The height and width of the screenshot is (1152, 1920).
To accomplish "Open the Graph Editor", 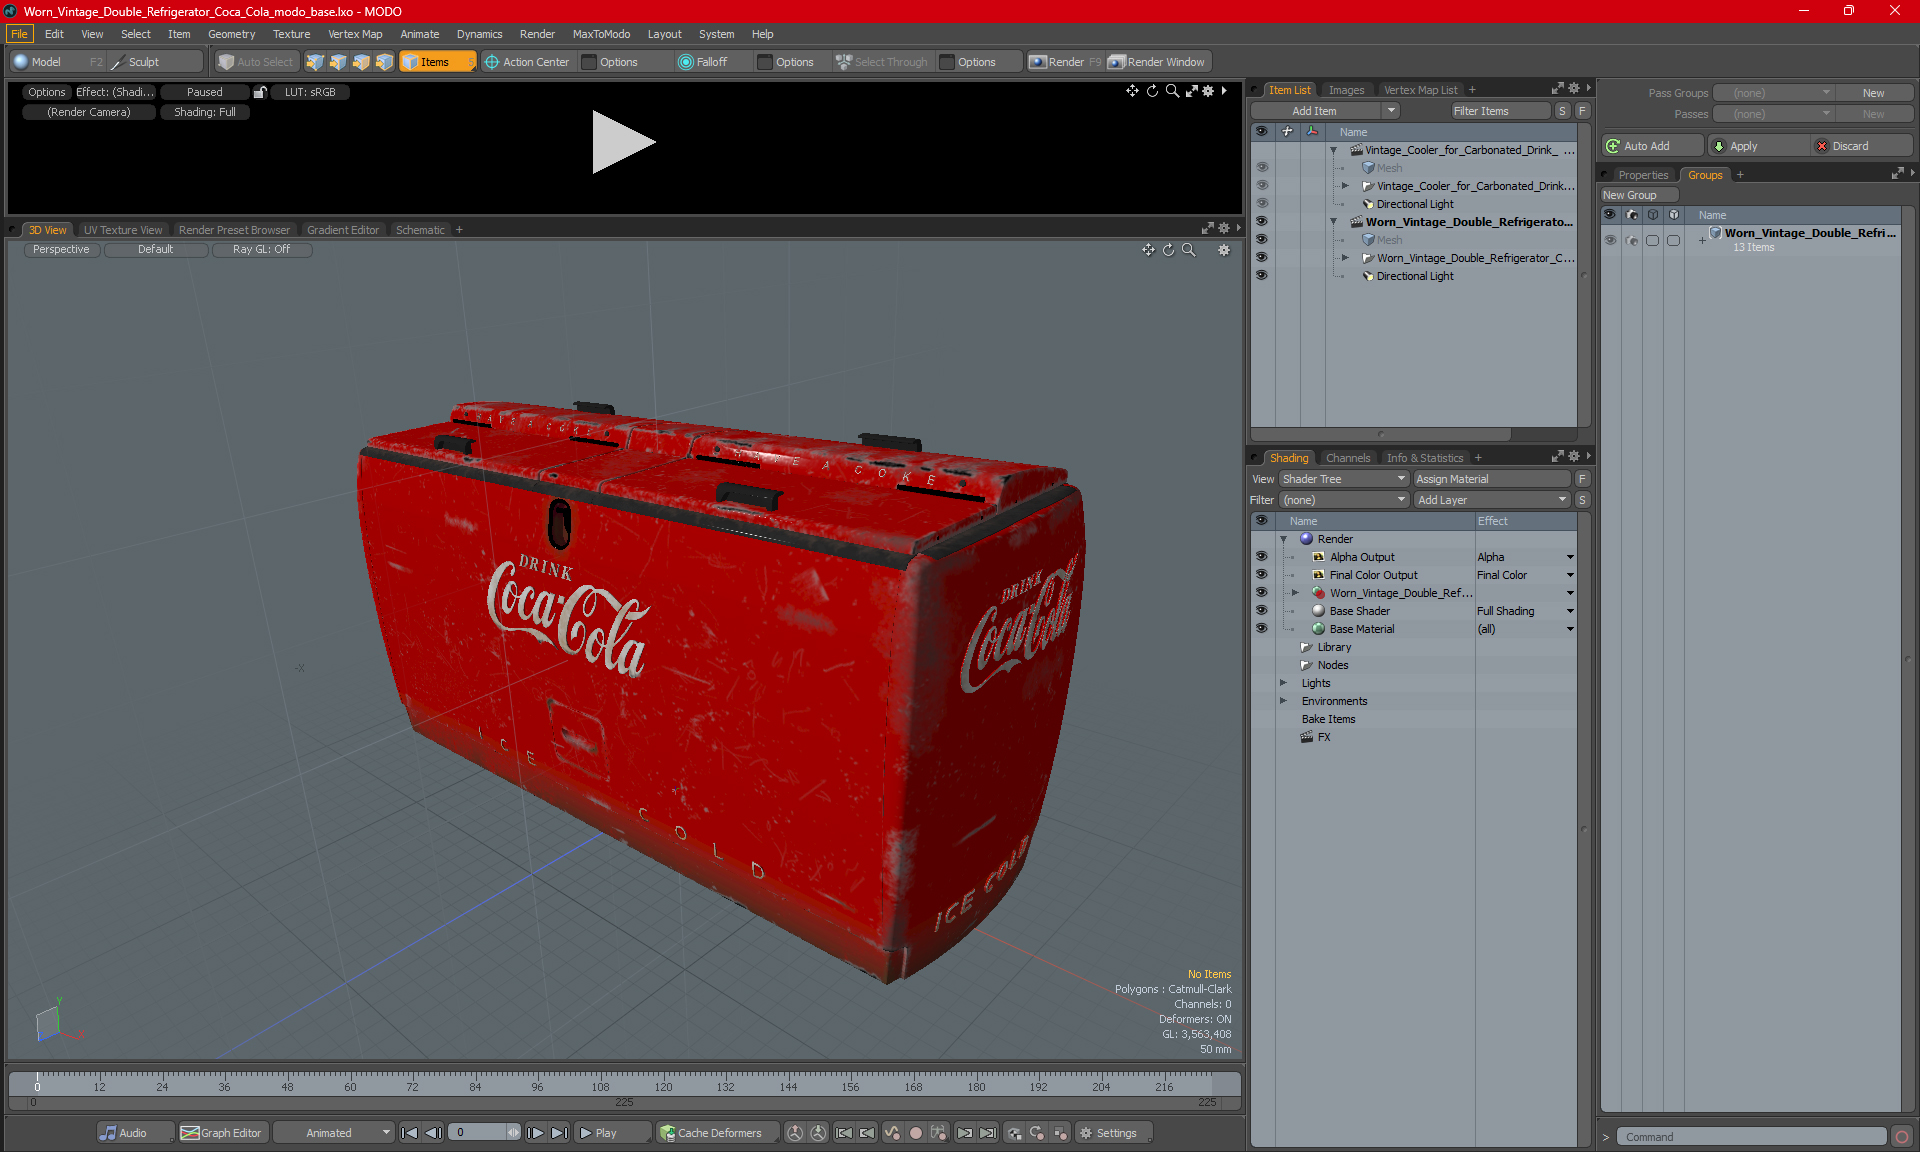I will 221,1133.
